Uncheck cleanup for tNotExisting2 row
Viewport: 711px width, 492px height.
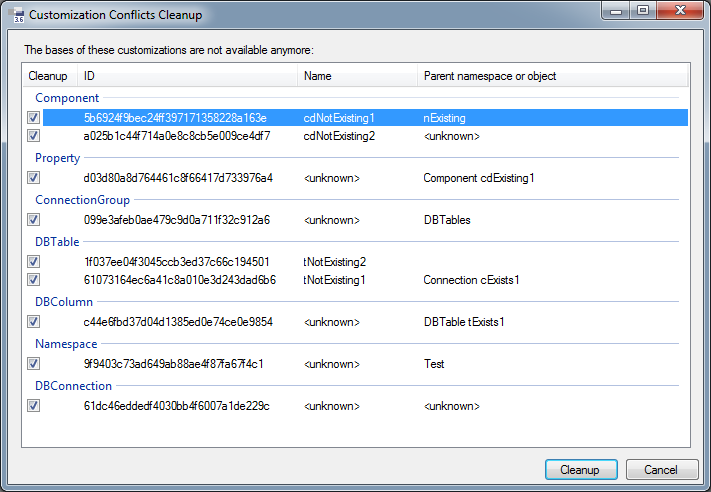[34, 262]
